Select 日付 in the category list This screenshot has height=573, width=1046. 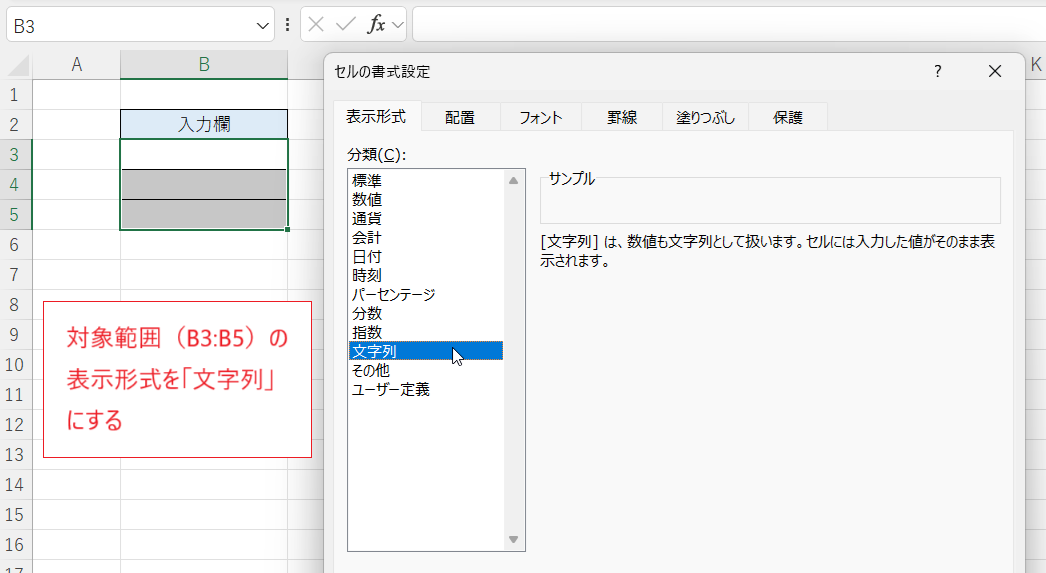pos(426,256)
